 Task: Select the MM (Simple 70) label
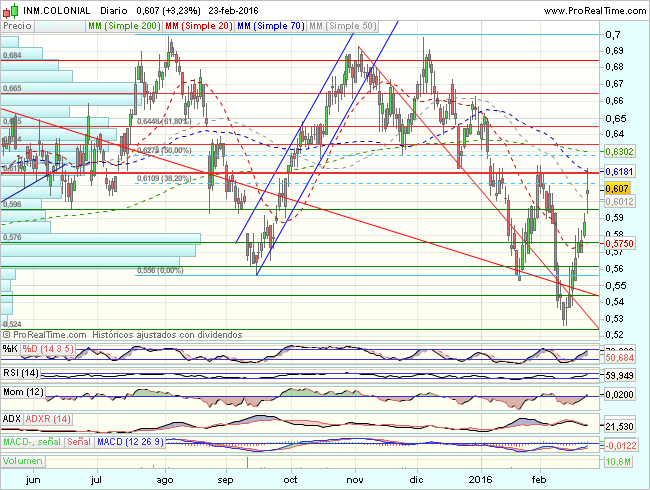click(271, 26)
